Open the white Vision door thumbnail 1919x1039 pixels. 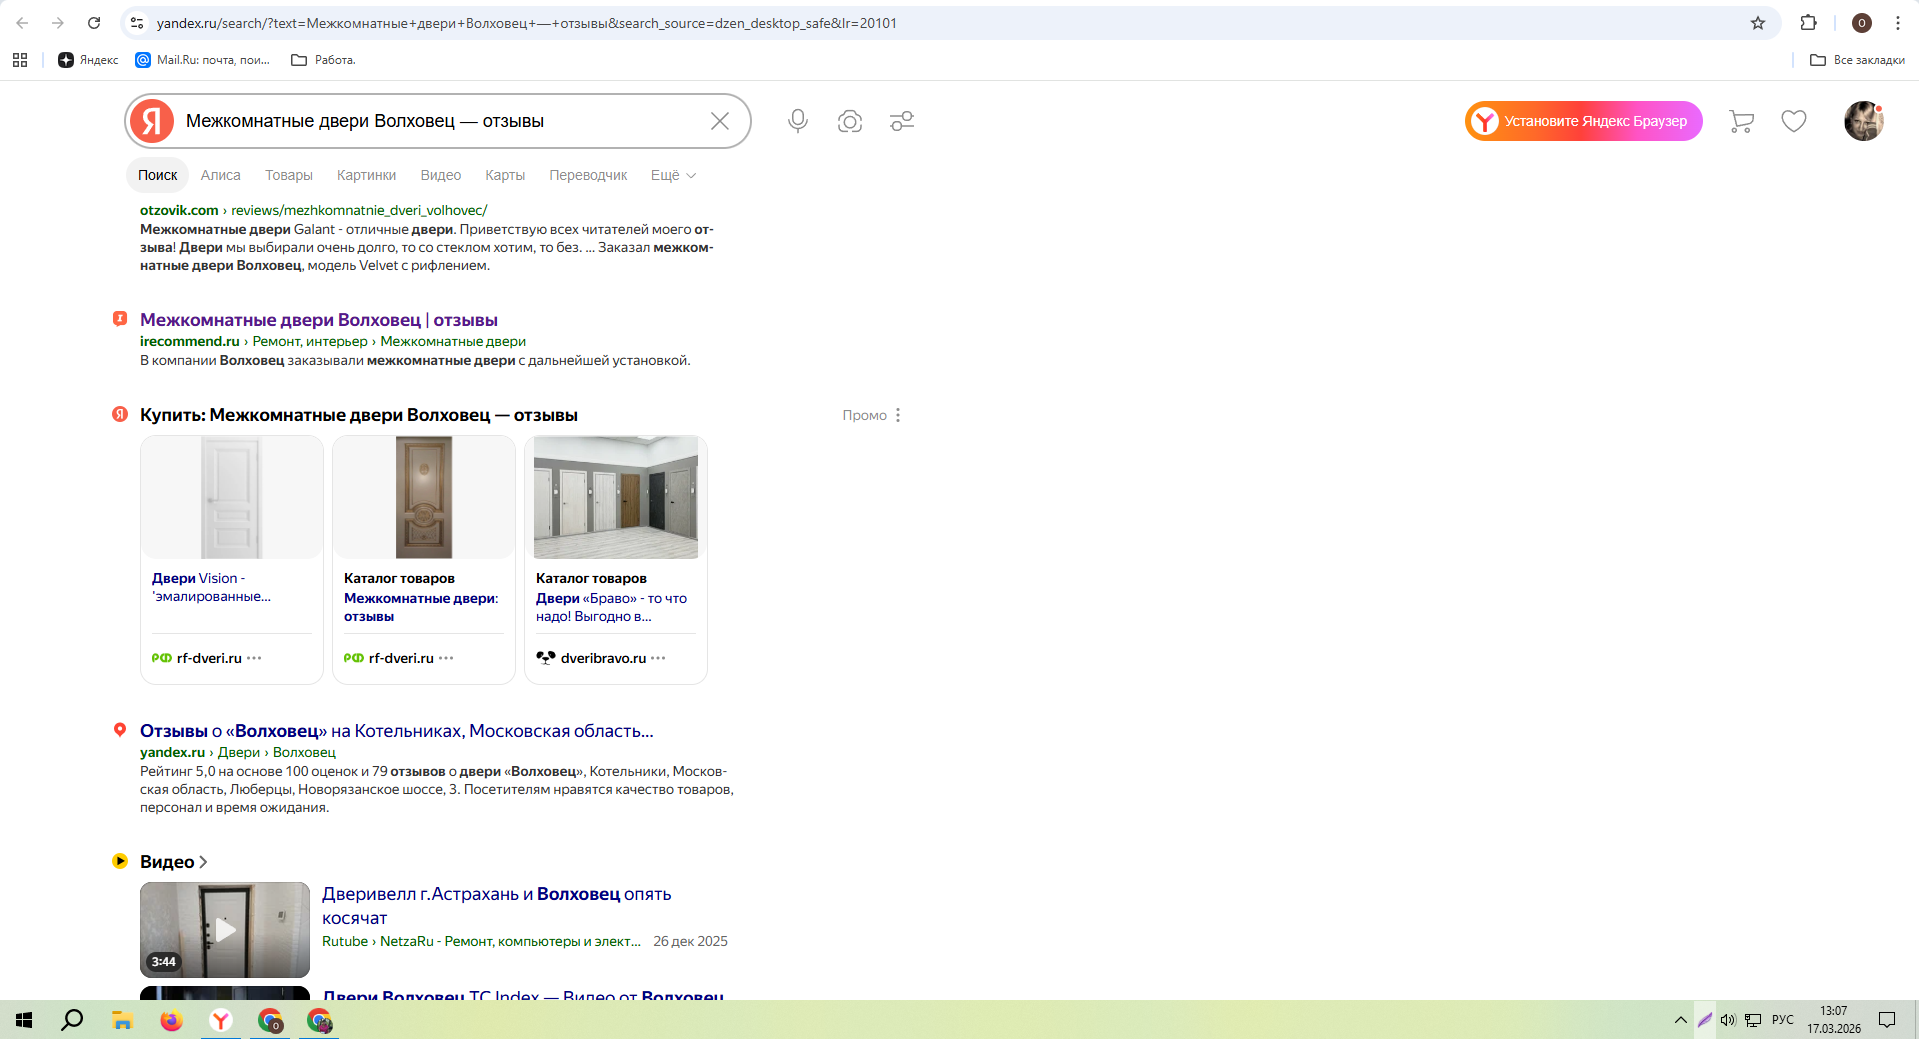click(x=232, y=497)
